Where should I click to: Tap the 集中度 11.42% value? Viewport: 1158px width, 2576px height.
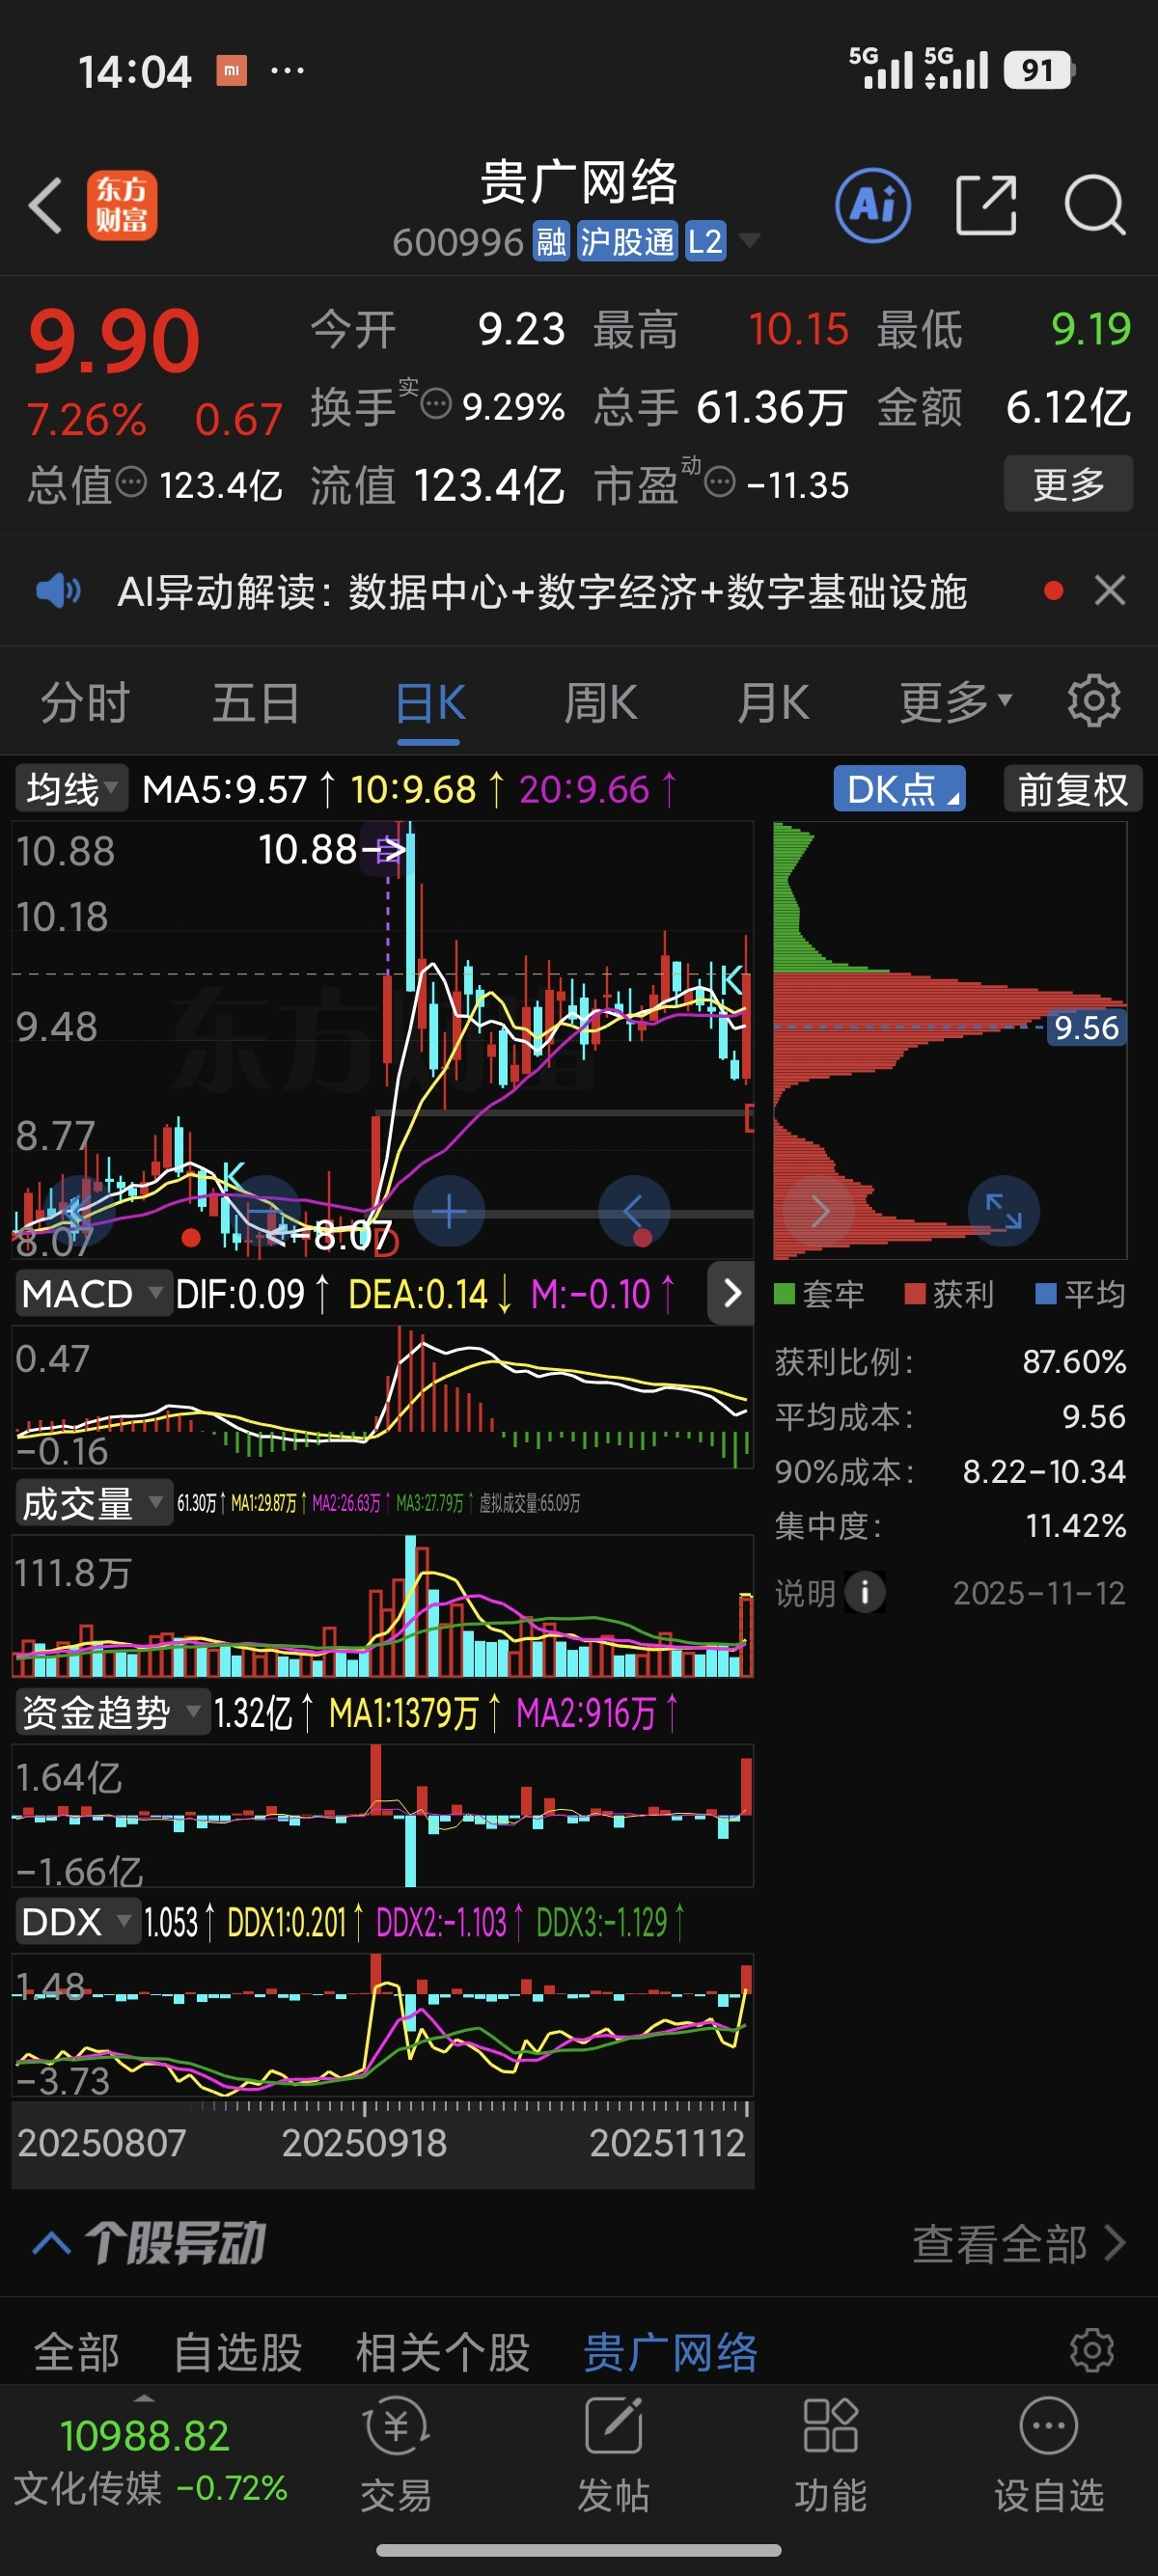1076,1525
